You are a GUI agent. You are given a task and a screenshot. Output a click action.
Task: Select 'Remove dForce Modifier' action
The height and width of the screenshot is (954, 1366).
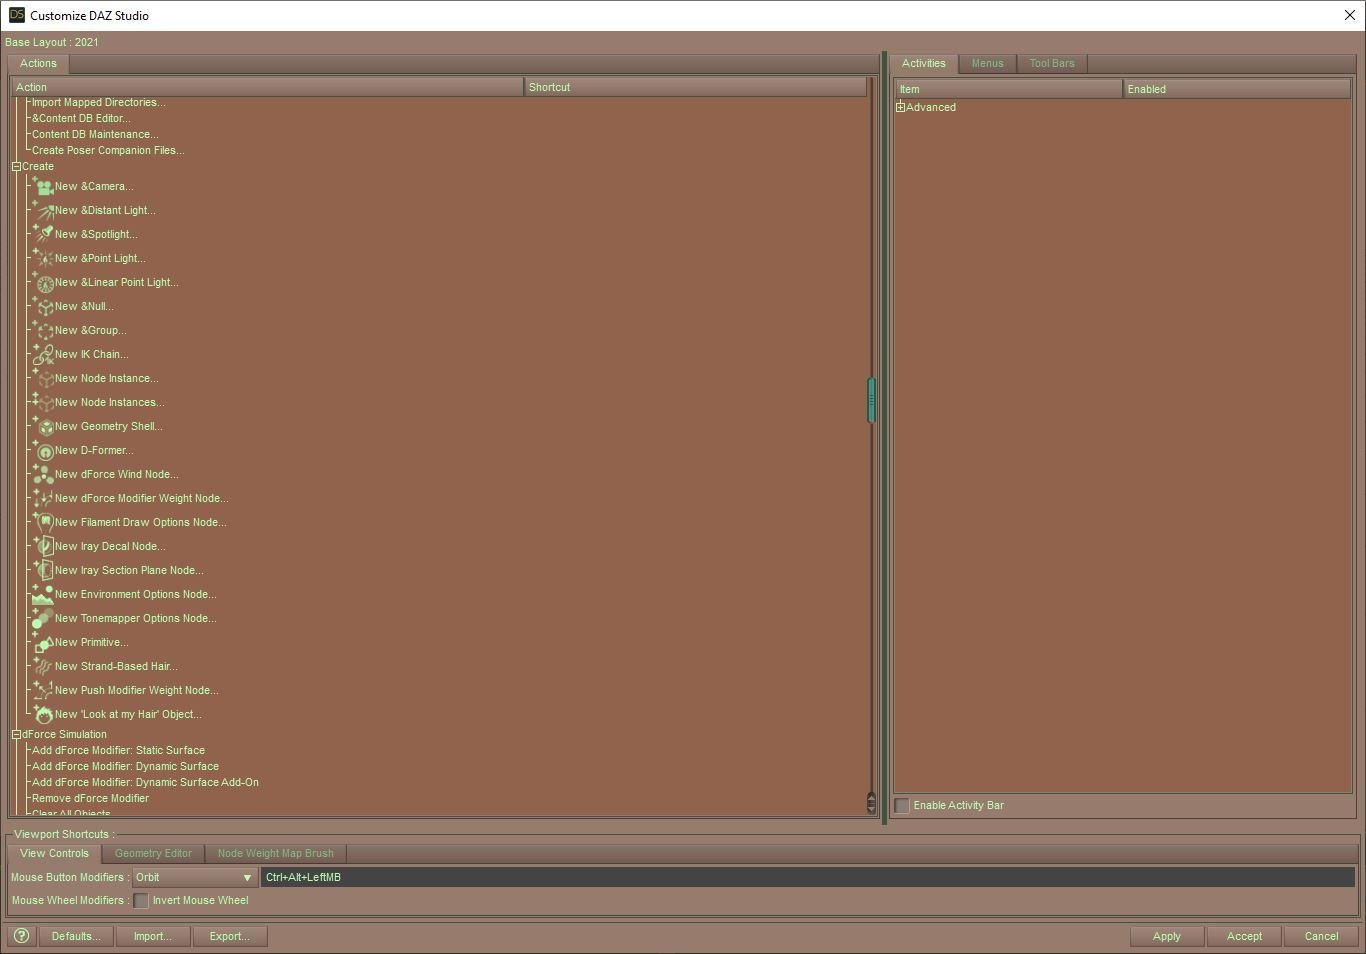(x=90, y=799)
